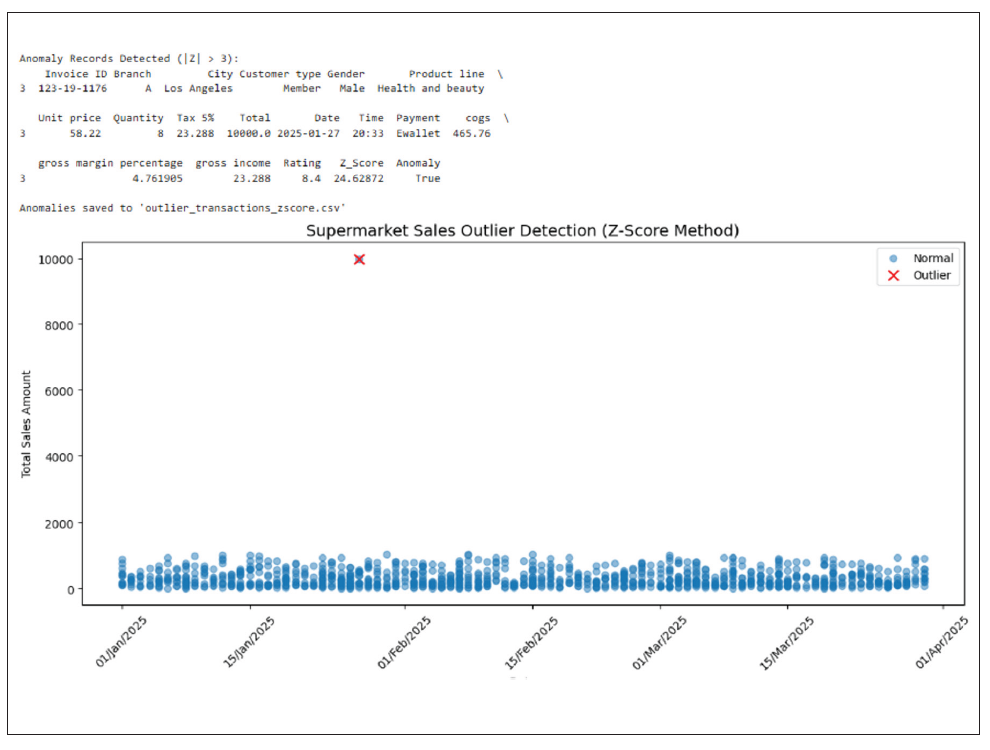
Task: Click the blue Normal marker in the legend
Action: 893,258
